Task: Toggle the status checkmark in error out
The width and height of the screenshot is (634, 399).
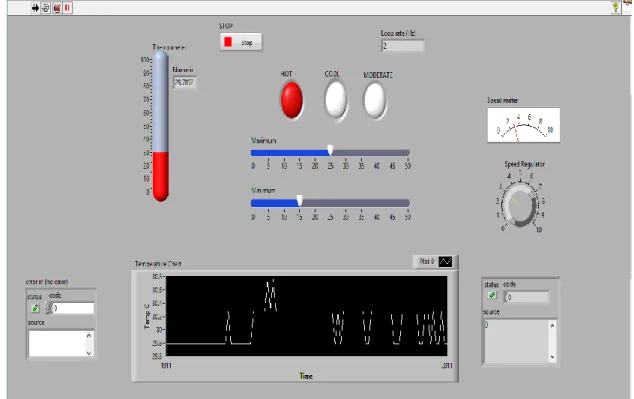Action: pyautogui.click(x=492, y=296)
